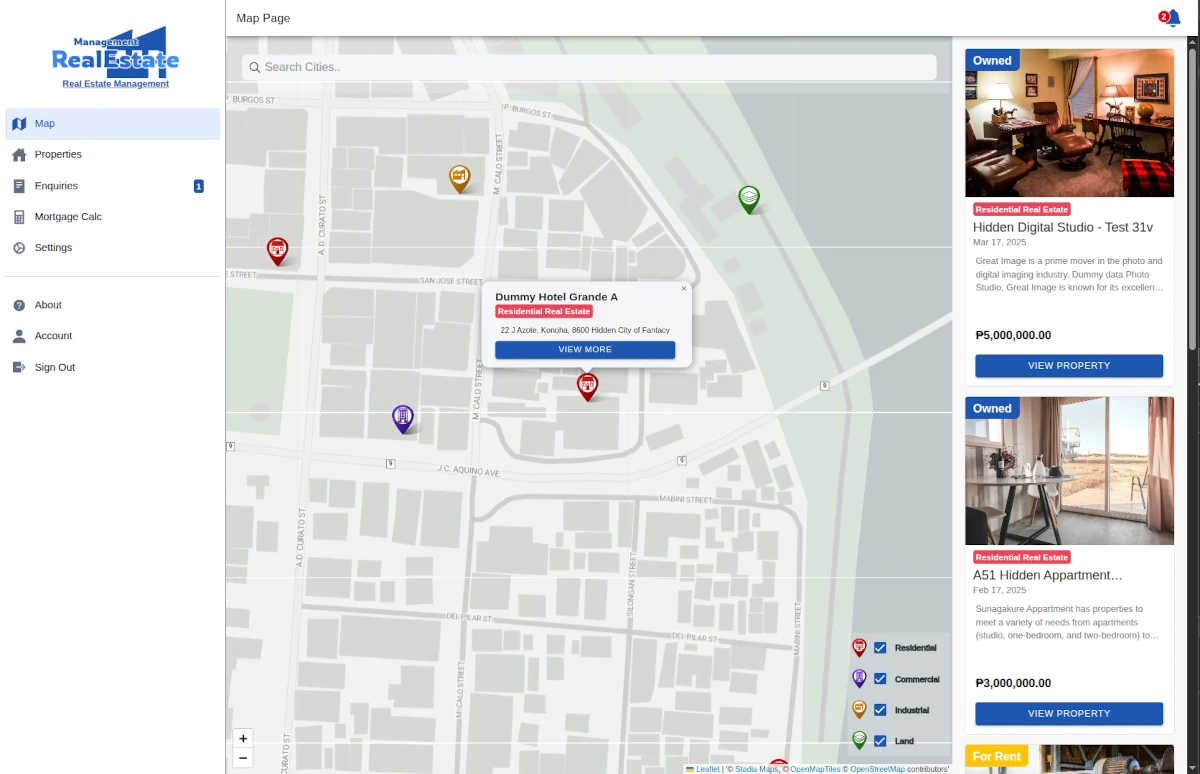Click the Map Page header title
Image resolution: width=1200 pixels, height=774 pixels.
pos(263,18)
